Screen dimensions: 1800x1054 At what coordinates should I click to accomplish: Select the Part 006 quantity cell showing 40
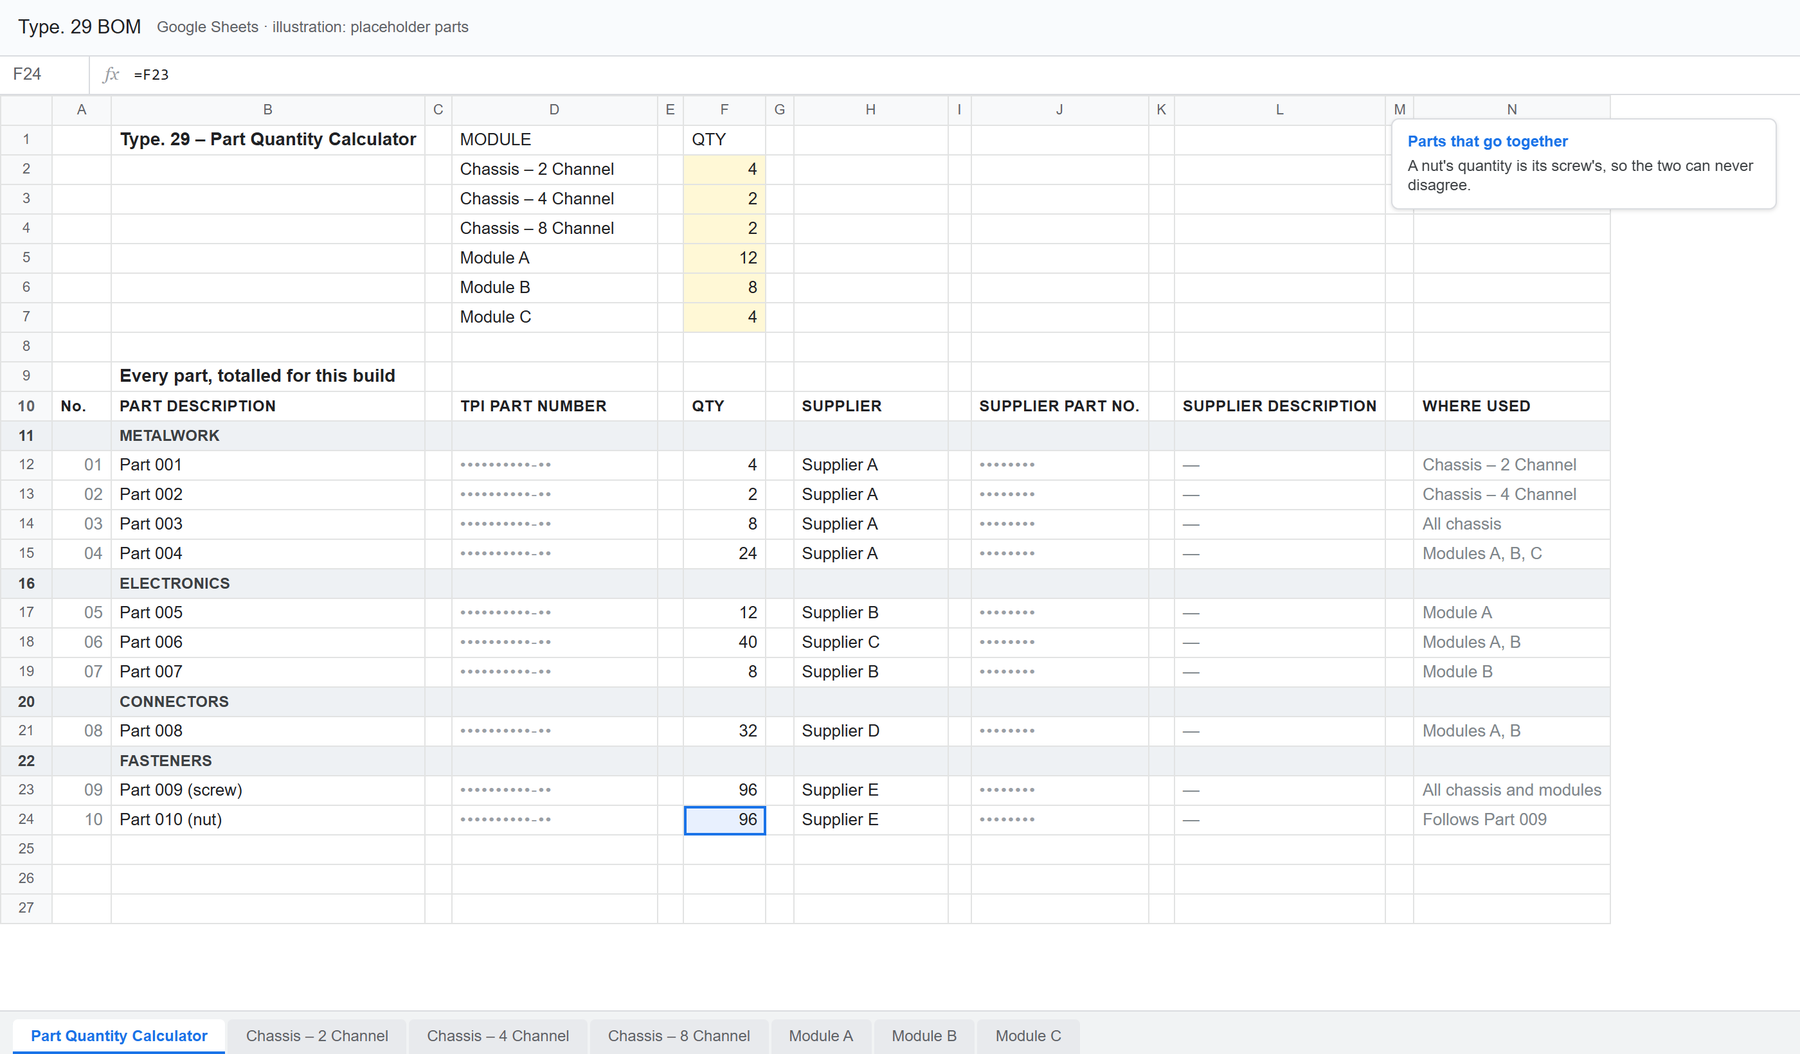pyautogui.click(x=724, y=642)
